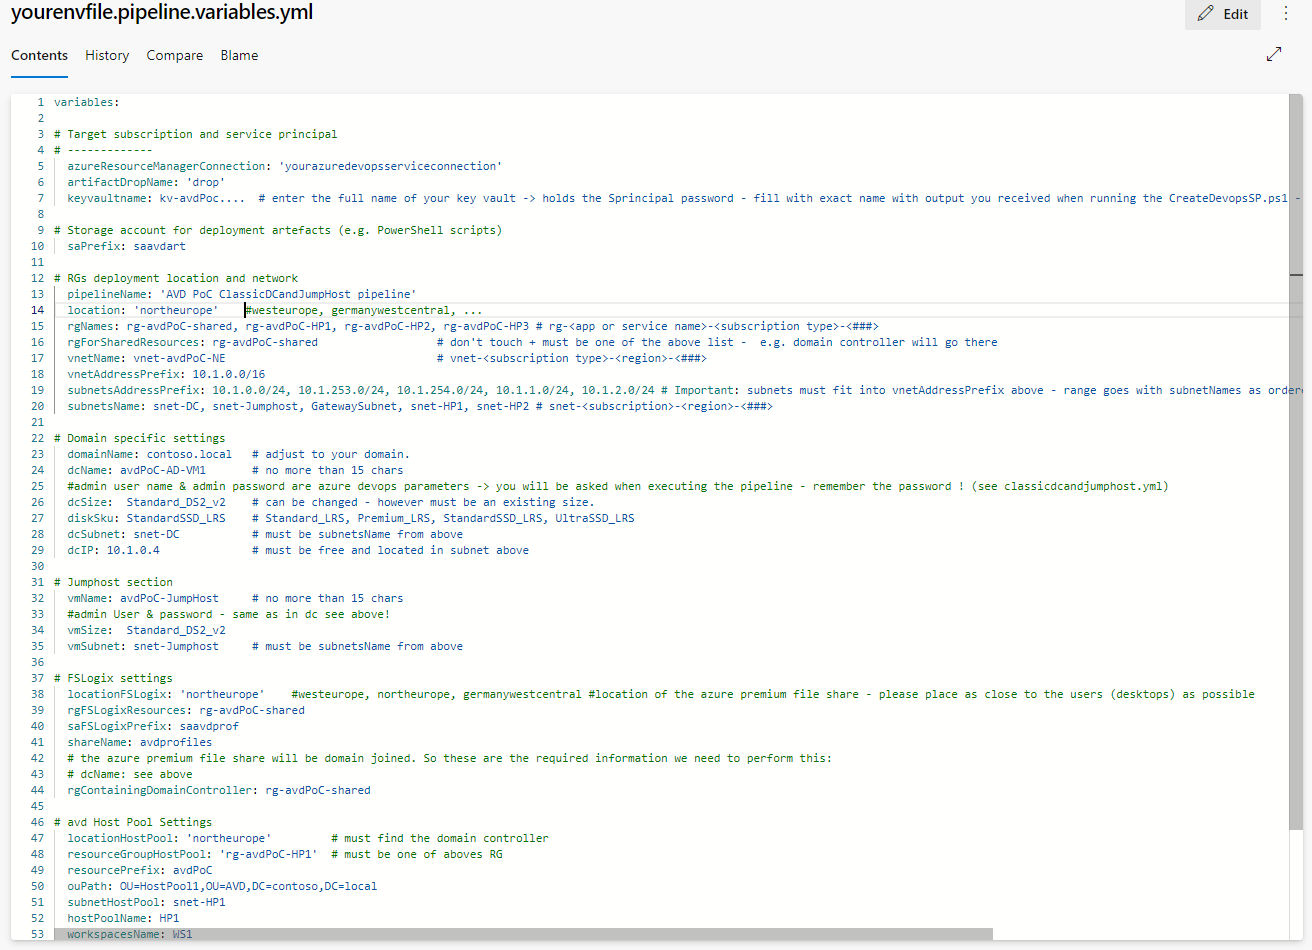Click locationFSLogix: 'northeurope' text

pyautogui.click(x=166, y=694)
